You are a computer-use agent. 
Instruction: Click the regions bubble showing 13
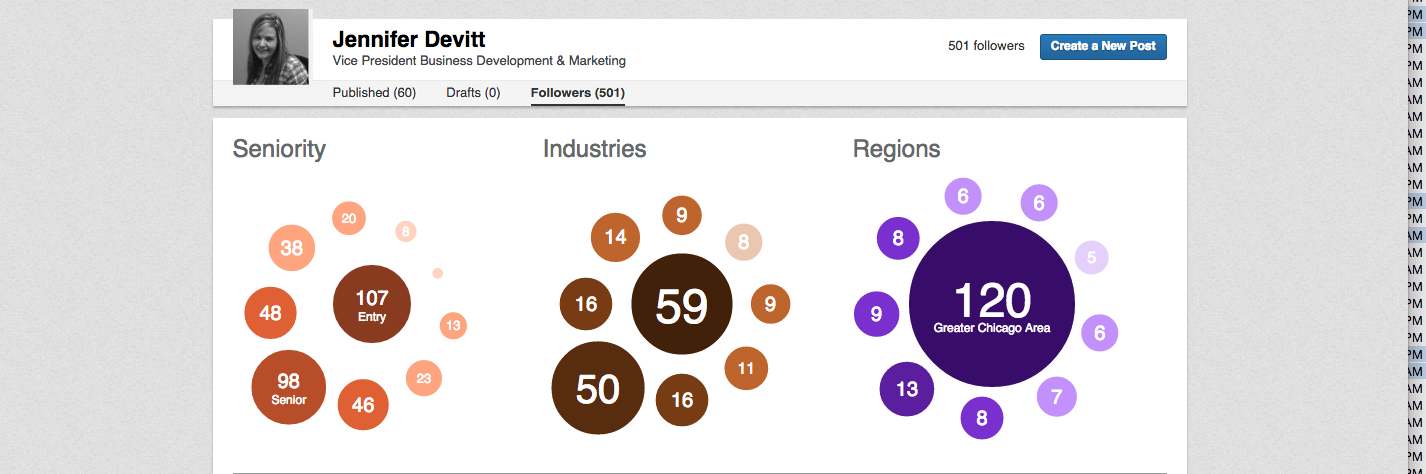pos(906,389)
